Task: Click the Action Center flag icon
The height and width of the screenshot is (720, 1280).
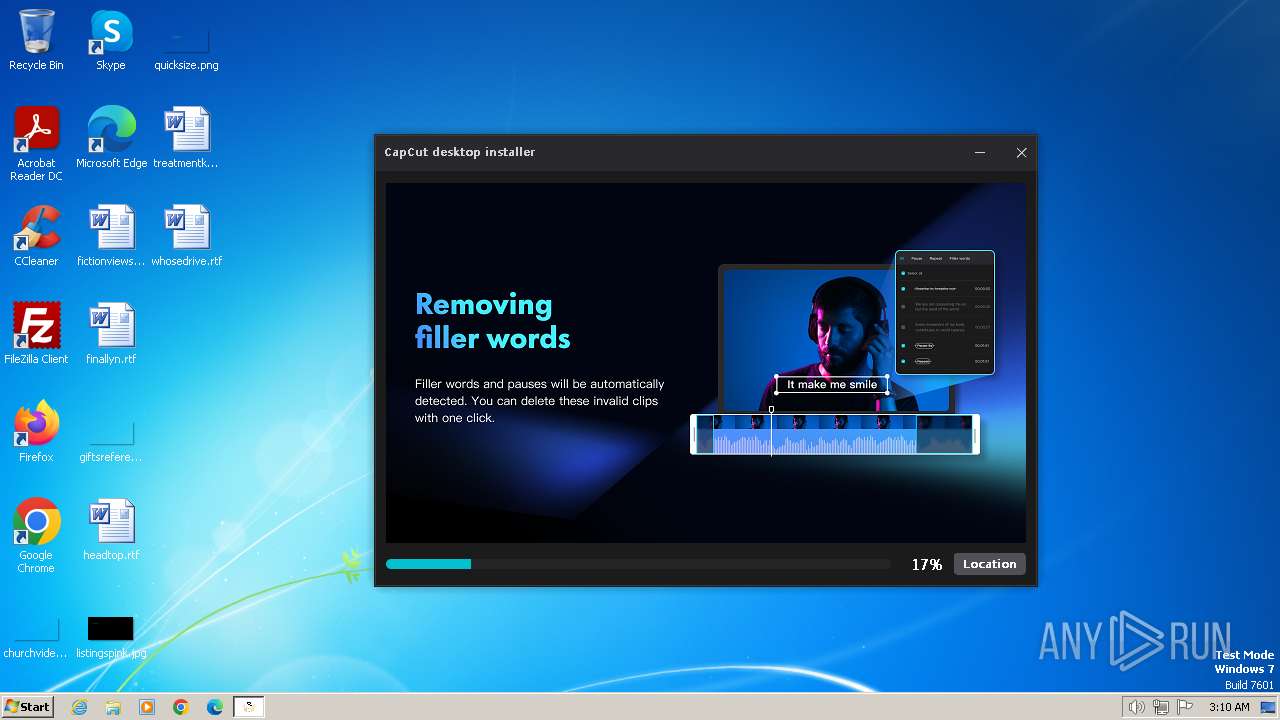Action: 1186,707
